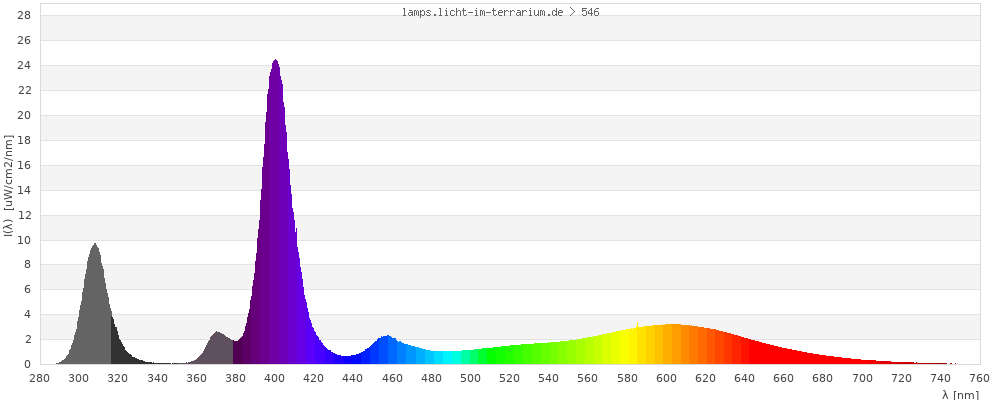Click the 760 tick label on x-axis

pos(979,378)
